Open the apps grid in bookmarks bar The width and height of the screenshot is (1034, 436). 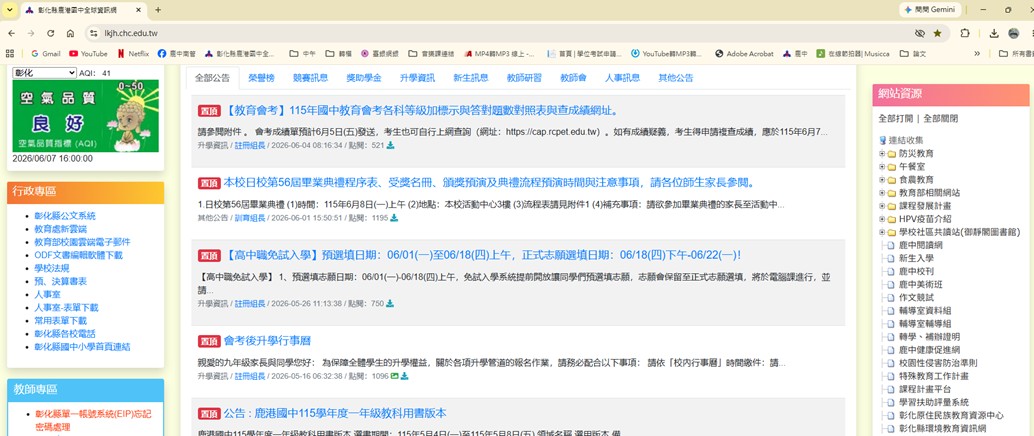click(x=10, y=53)
